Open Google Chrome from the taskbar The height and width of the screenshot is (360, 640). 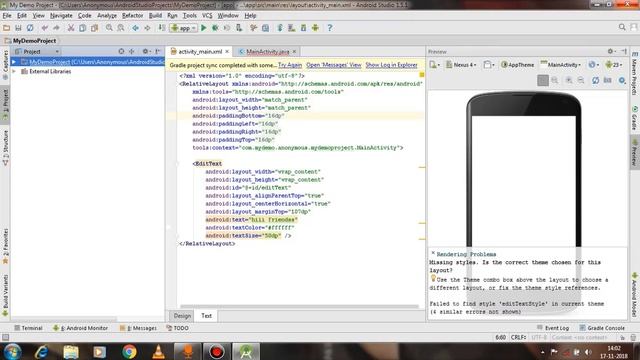click(129, 351)
